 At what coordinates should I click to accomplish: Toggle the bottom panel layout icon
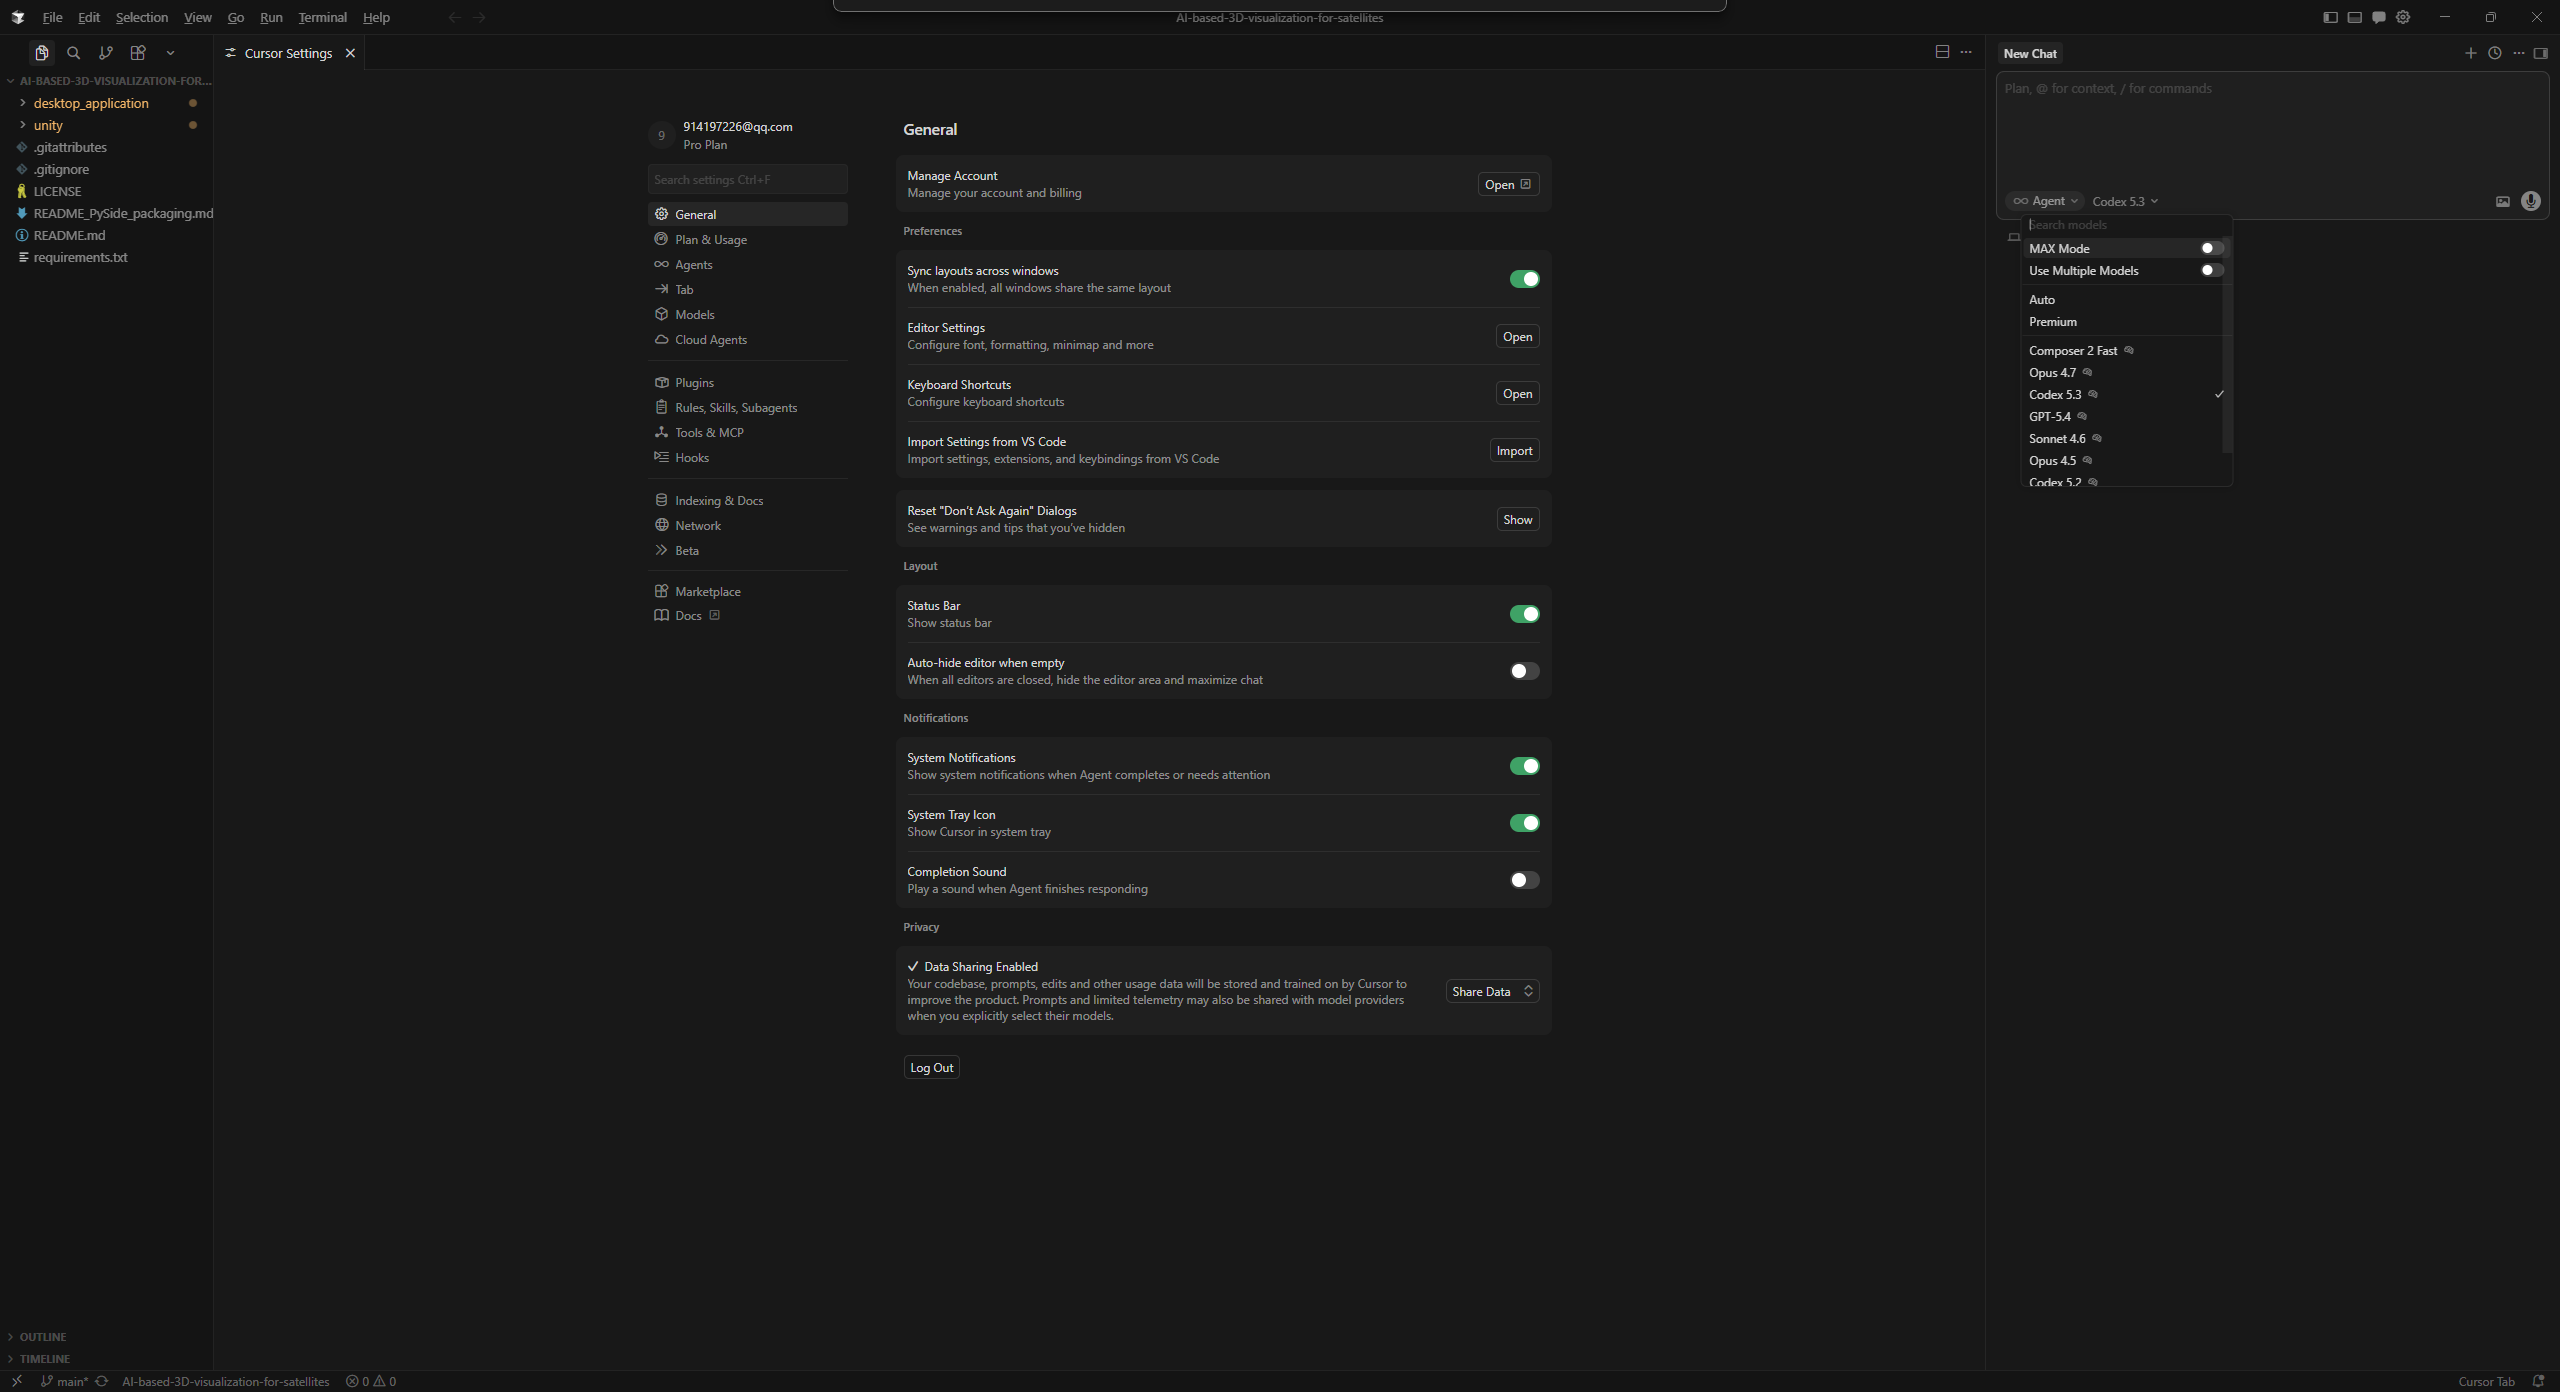coord(2354,17)
